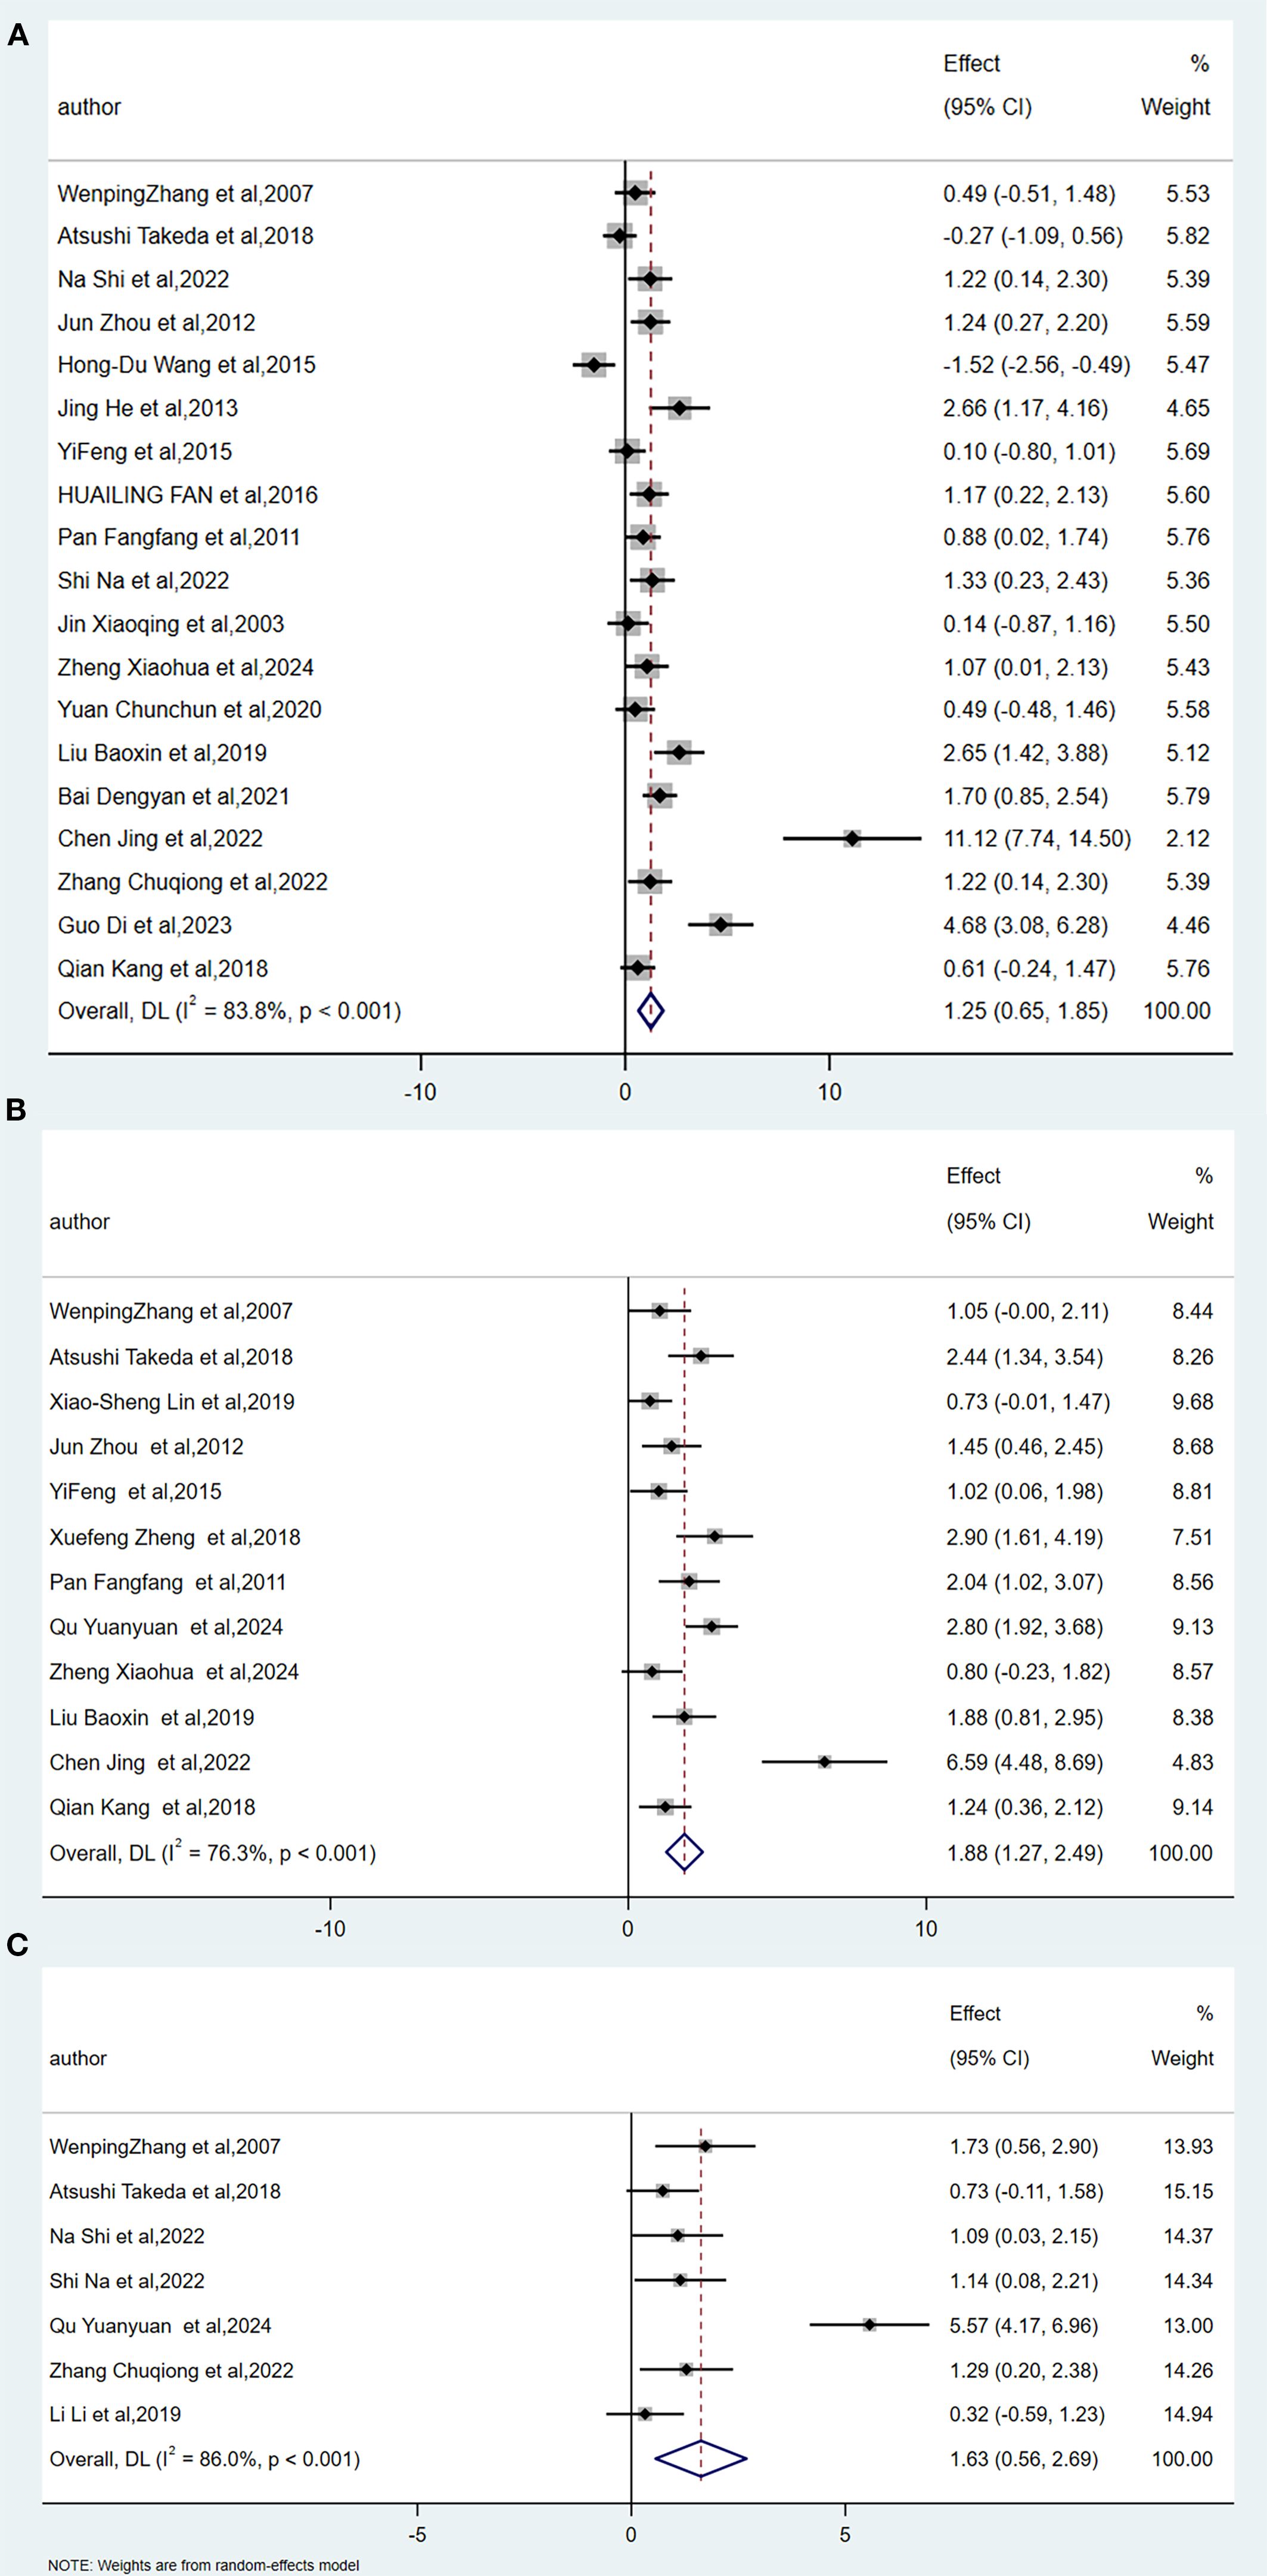This screenshot has width=1267, height=2576.
Task: Click Hong-Du Wang 2015 point marker in panel A
Action: [x=594, y=365]
